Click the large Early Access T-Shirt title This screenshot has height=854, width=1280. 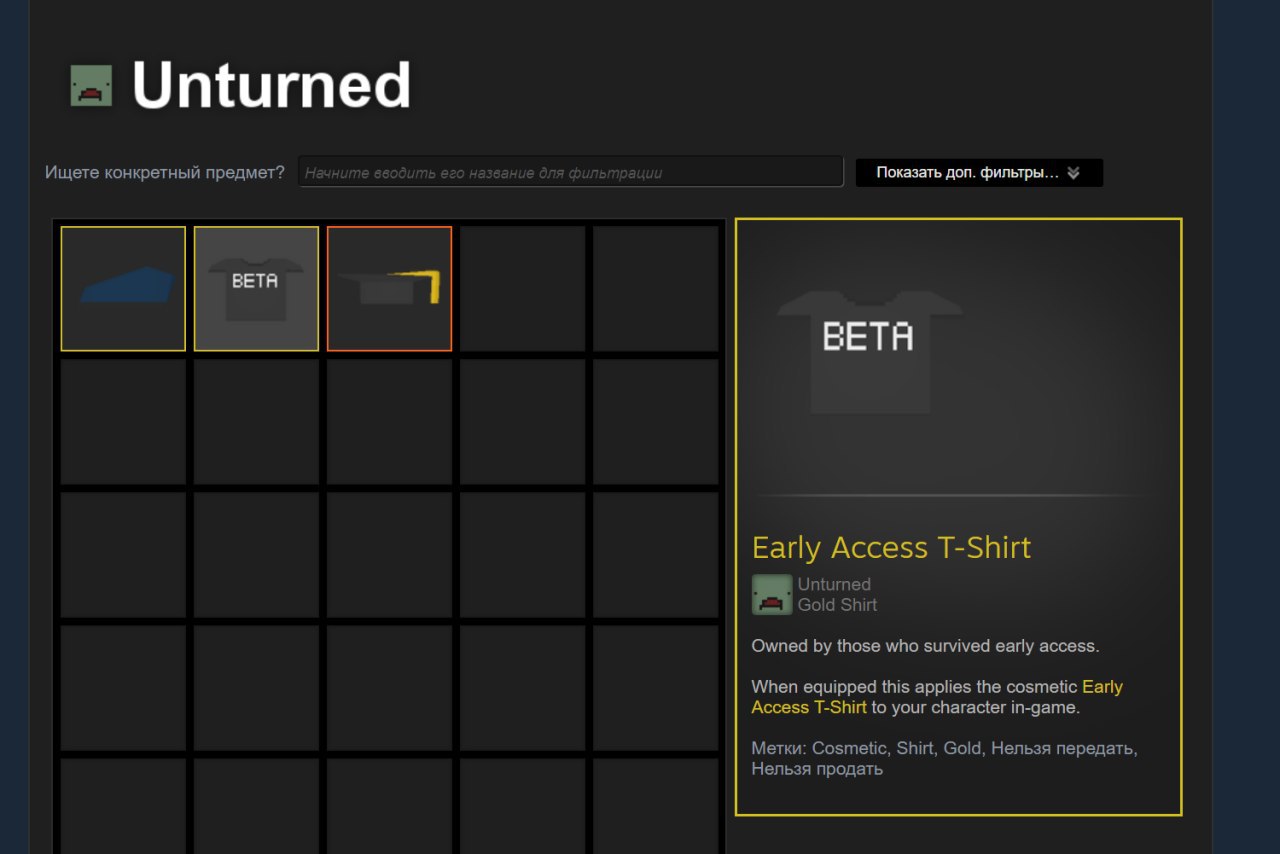(891, 547)
